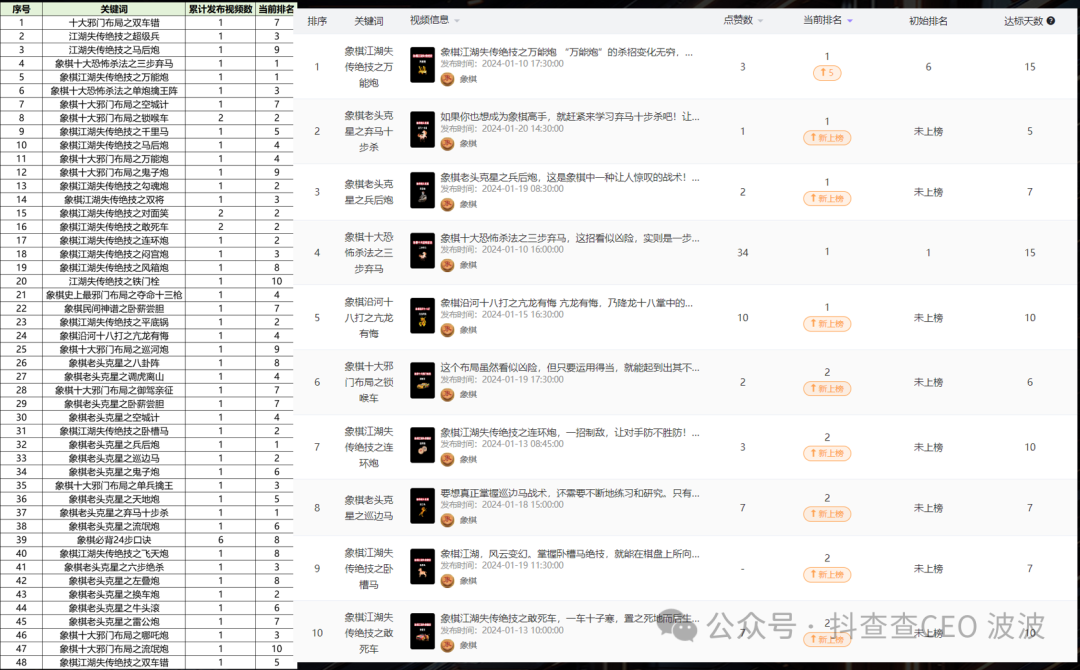Click the 象棋 avatar in the 万能炮 video row

pyautogui.click(x=447, y=79)
